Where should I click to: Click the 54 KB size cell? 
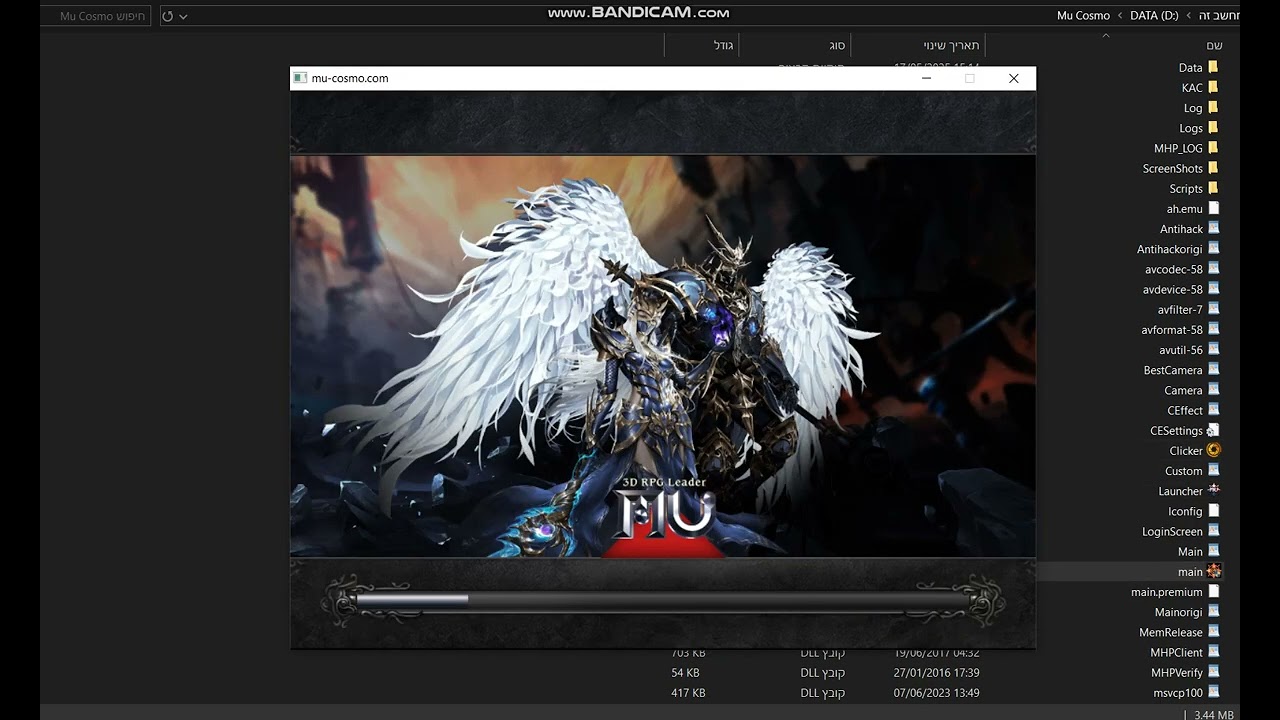[685, 673]
